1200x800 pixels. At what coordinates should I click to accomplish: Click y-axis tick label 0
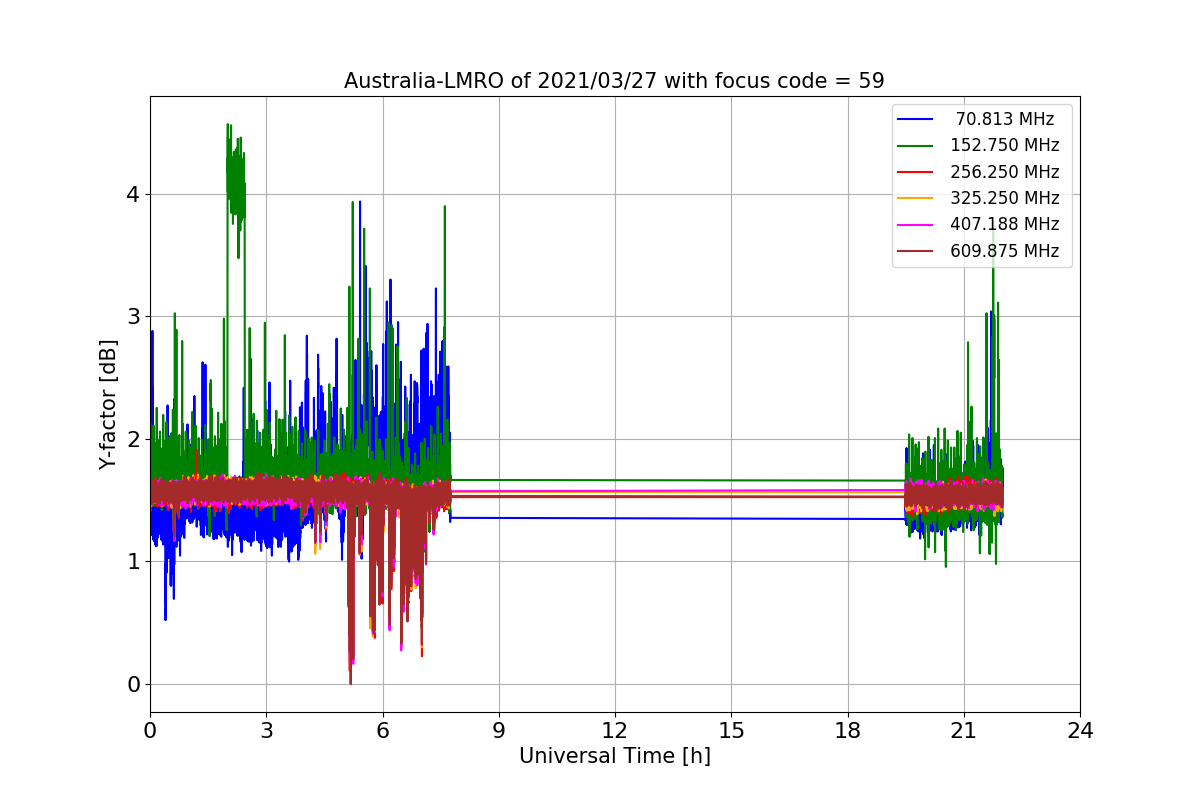point(131,684)
